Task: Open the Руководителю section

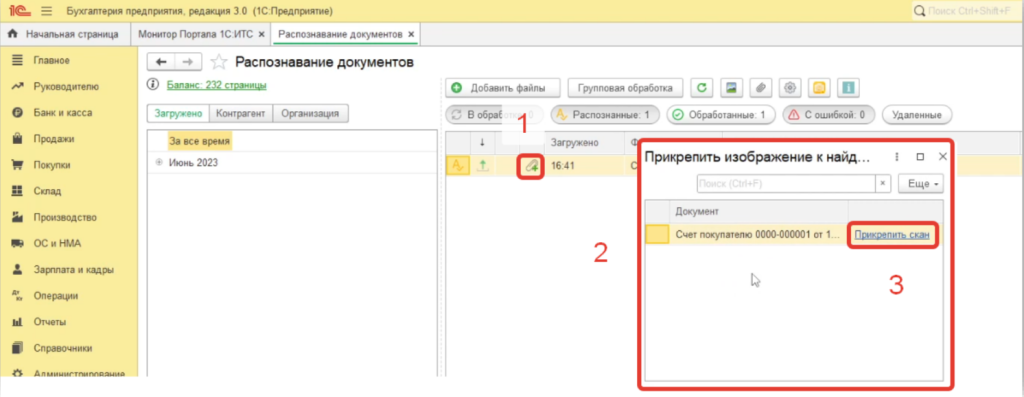Action: coord(65,86)
